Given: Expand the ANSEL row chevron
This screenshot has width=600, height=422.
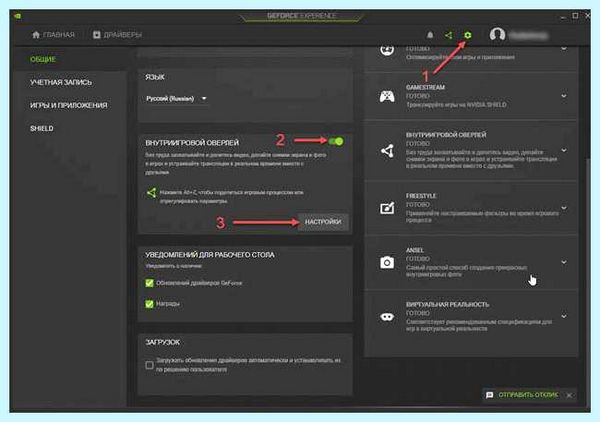Looking at the screenshot, I should point(564,262).
